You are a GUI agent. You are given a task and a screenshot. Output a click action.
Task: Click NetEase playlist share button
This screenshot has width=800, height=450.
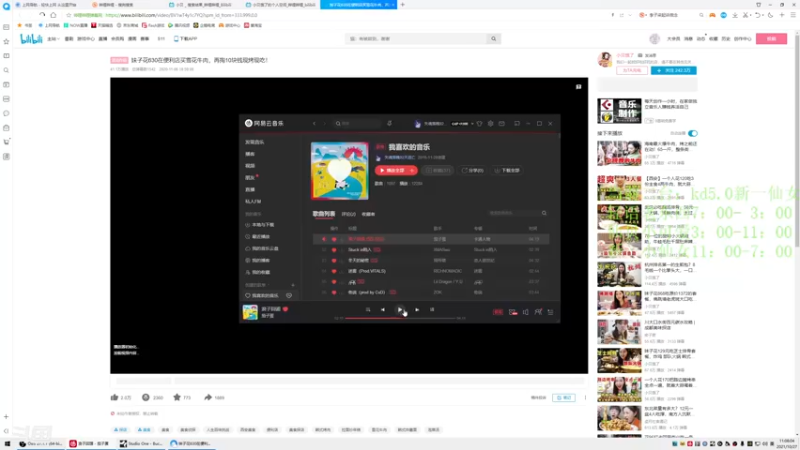(x=472, y=170)
